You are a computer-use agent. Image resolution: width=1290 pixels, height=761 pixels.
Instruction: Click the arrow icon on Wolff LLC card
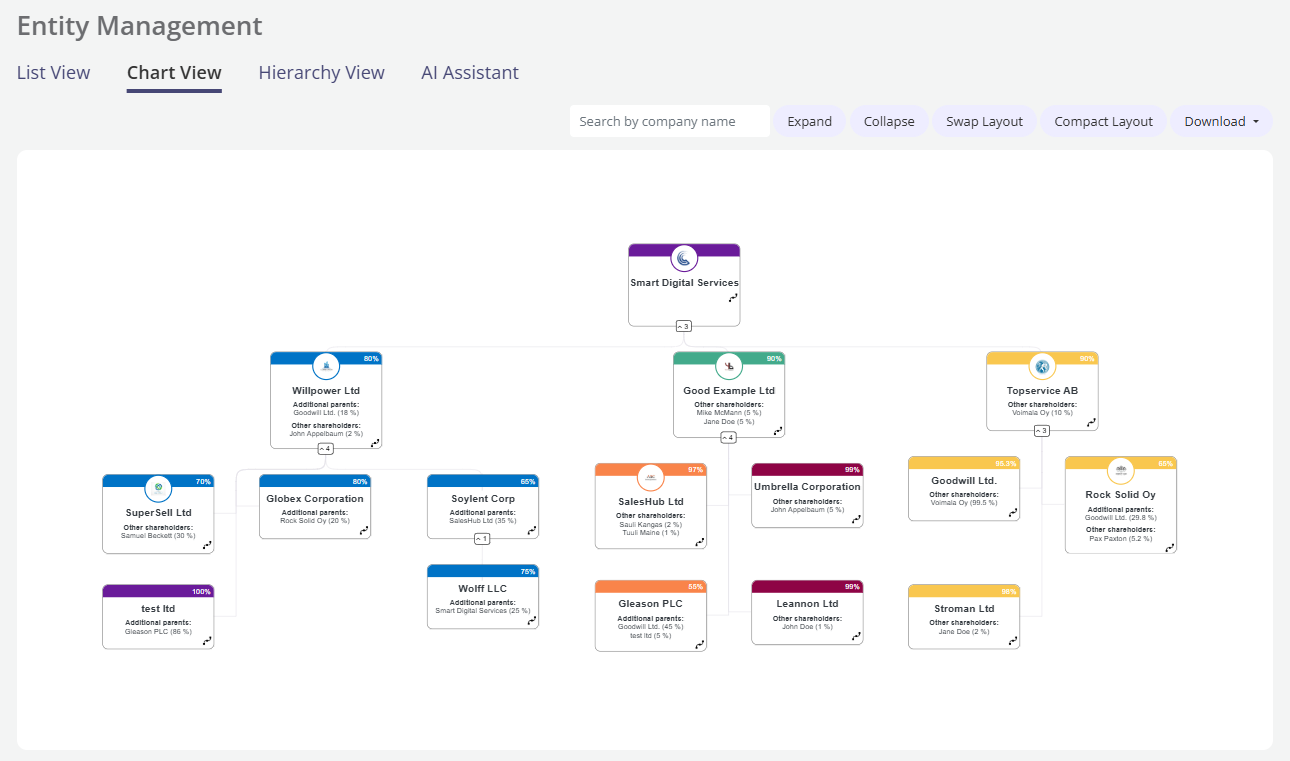(x=533, y=620)
